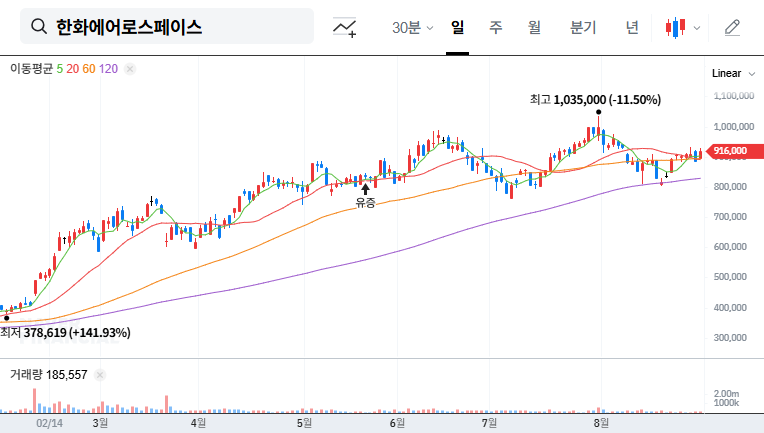Switch to the 월 monthly tab
Screen dimensions: 764x433
(x=535, y=27)
